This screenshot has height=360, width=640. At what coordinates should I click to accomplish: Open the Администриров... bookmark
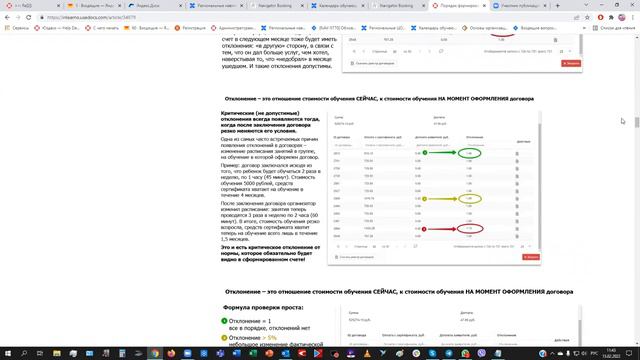[233, 28]
